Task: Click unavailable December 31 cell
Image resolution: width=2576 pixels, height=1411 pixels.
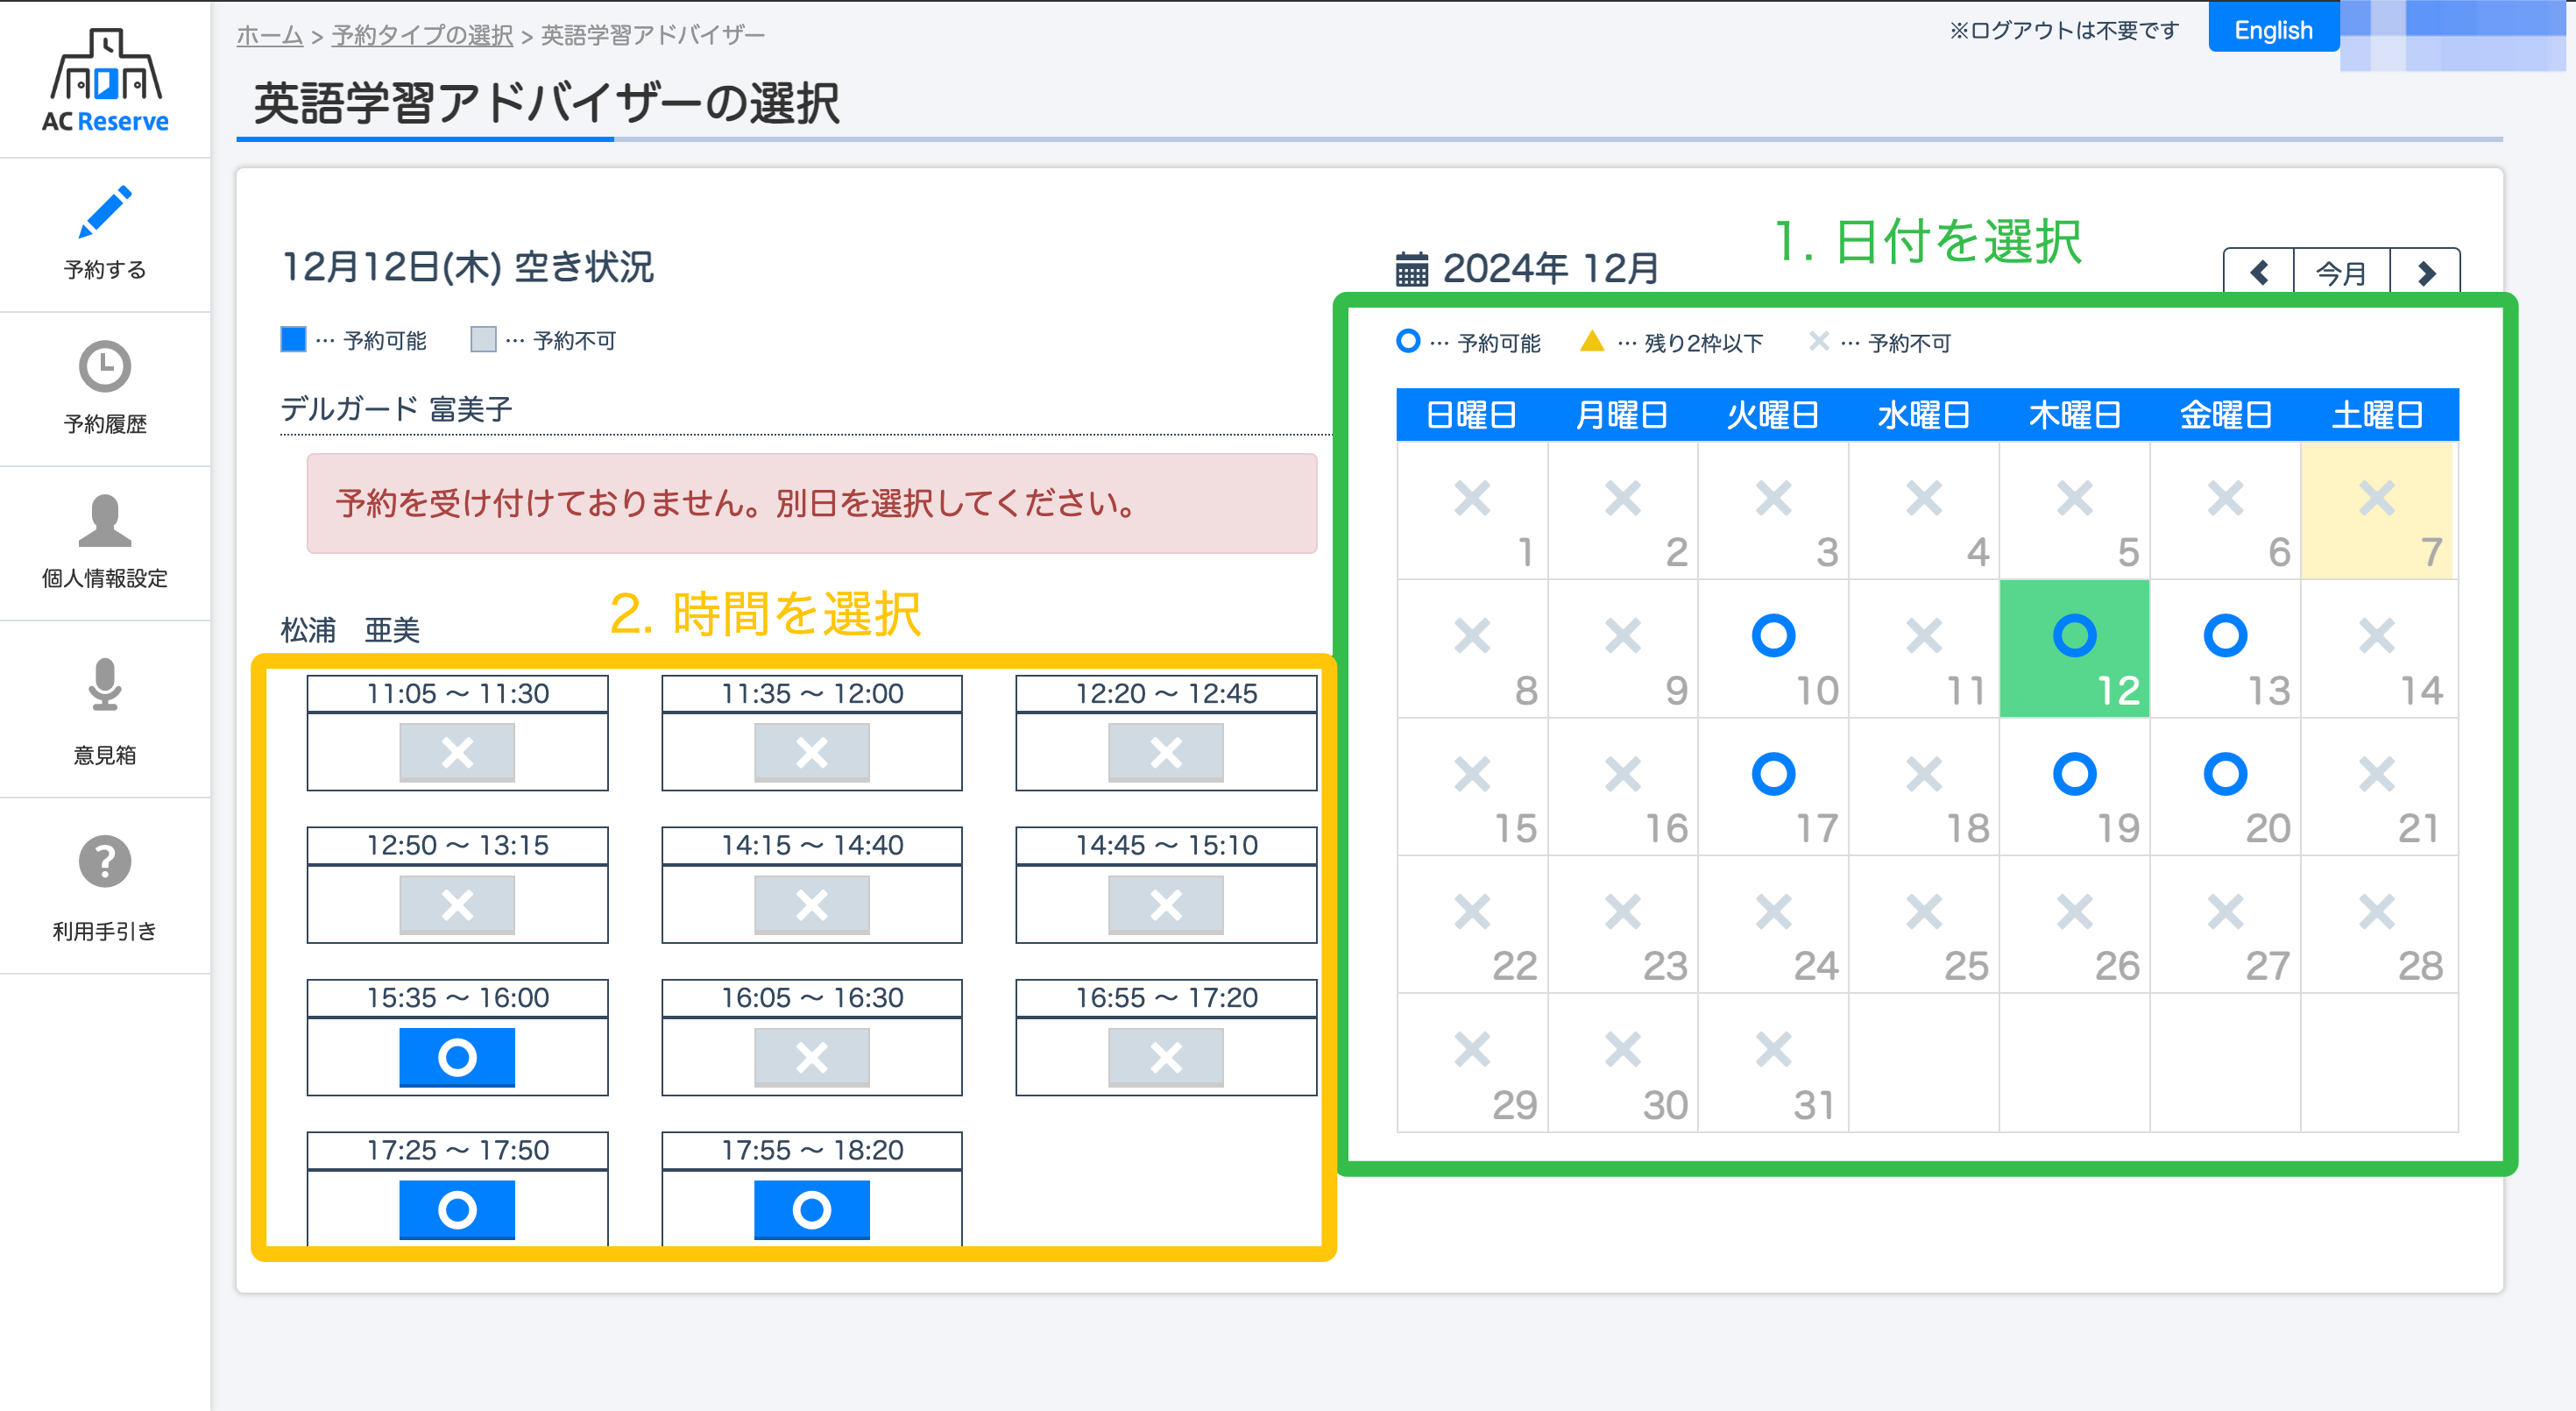Action: point(1773,1063)
